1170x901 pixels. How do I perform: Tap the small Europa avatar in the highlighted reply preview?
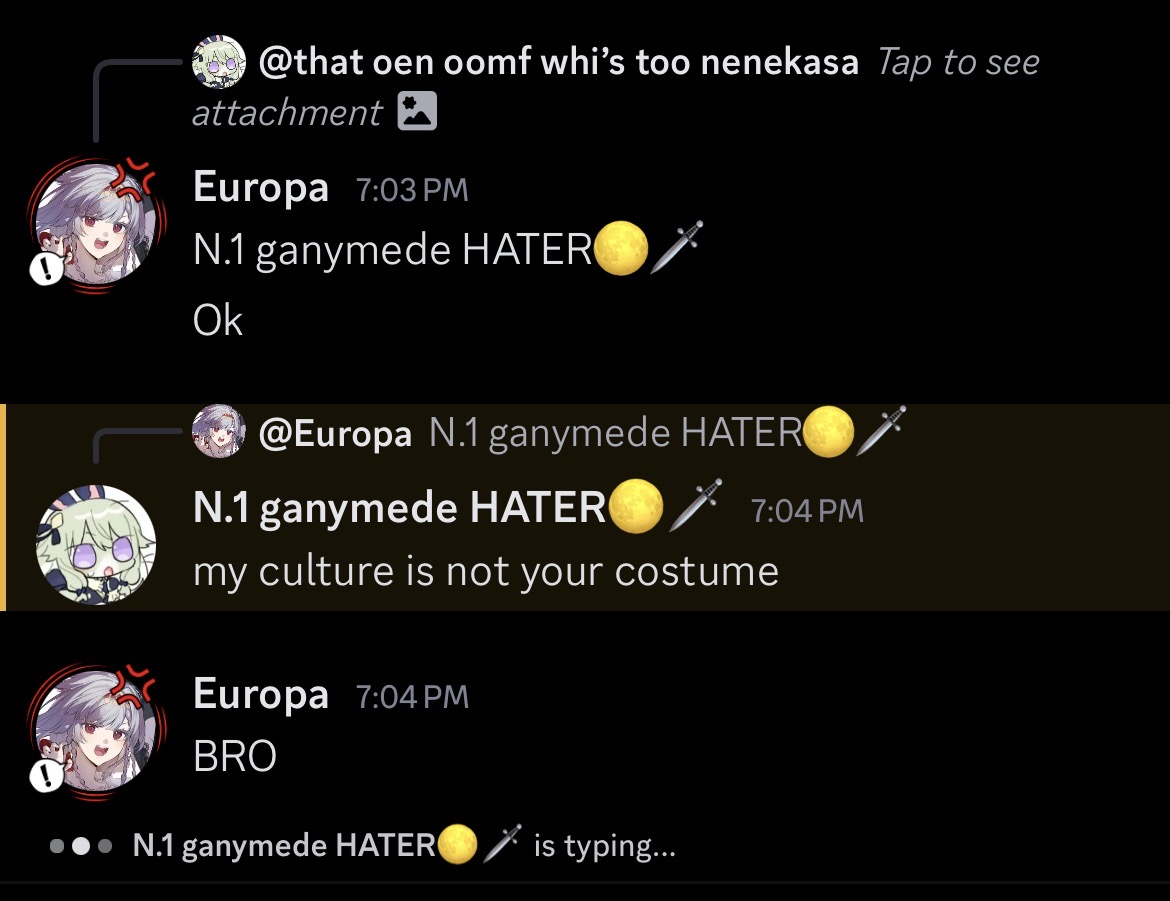click(219, 432)
